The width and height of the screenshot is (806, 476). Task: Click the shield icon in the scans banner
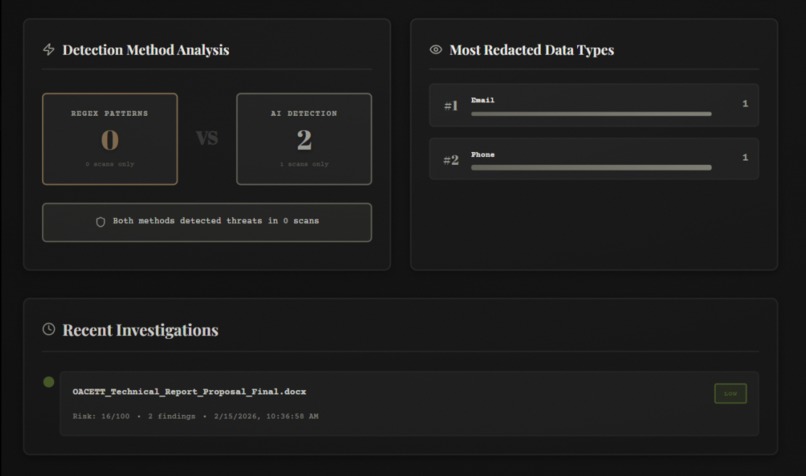[101, 222]
